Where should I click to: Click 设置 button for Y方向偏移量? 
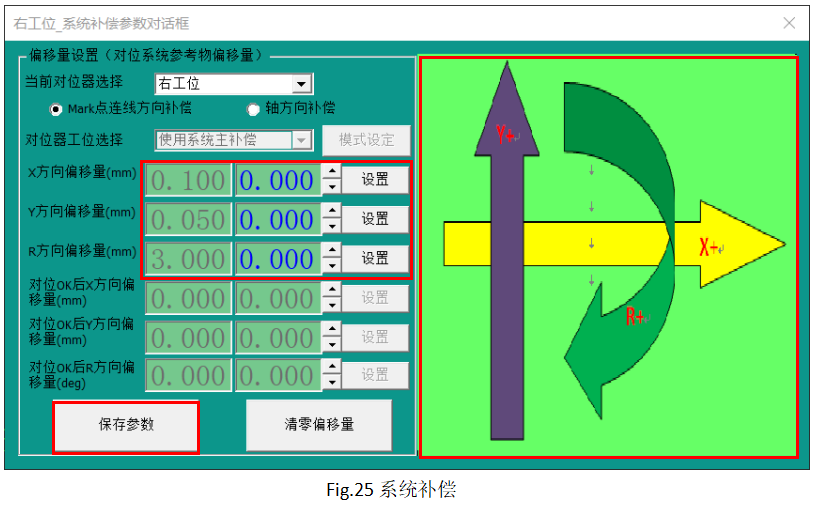(x=375, y=219)
